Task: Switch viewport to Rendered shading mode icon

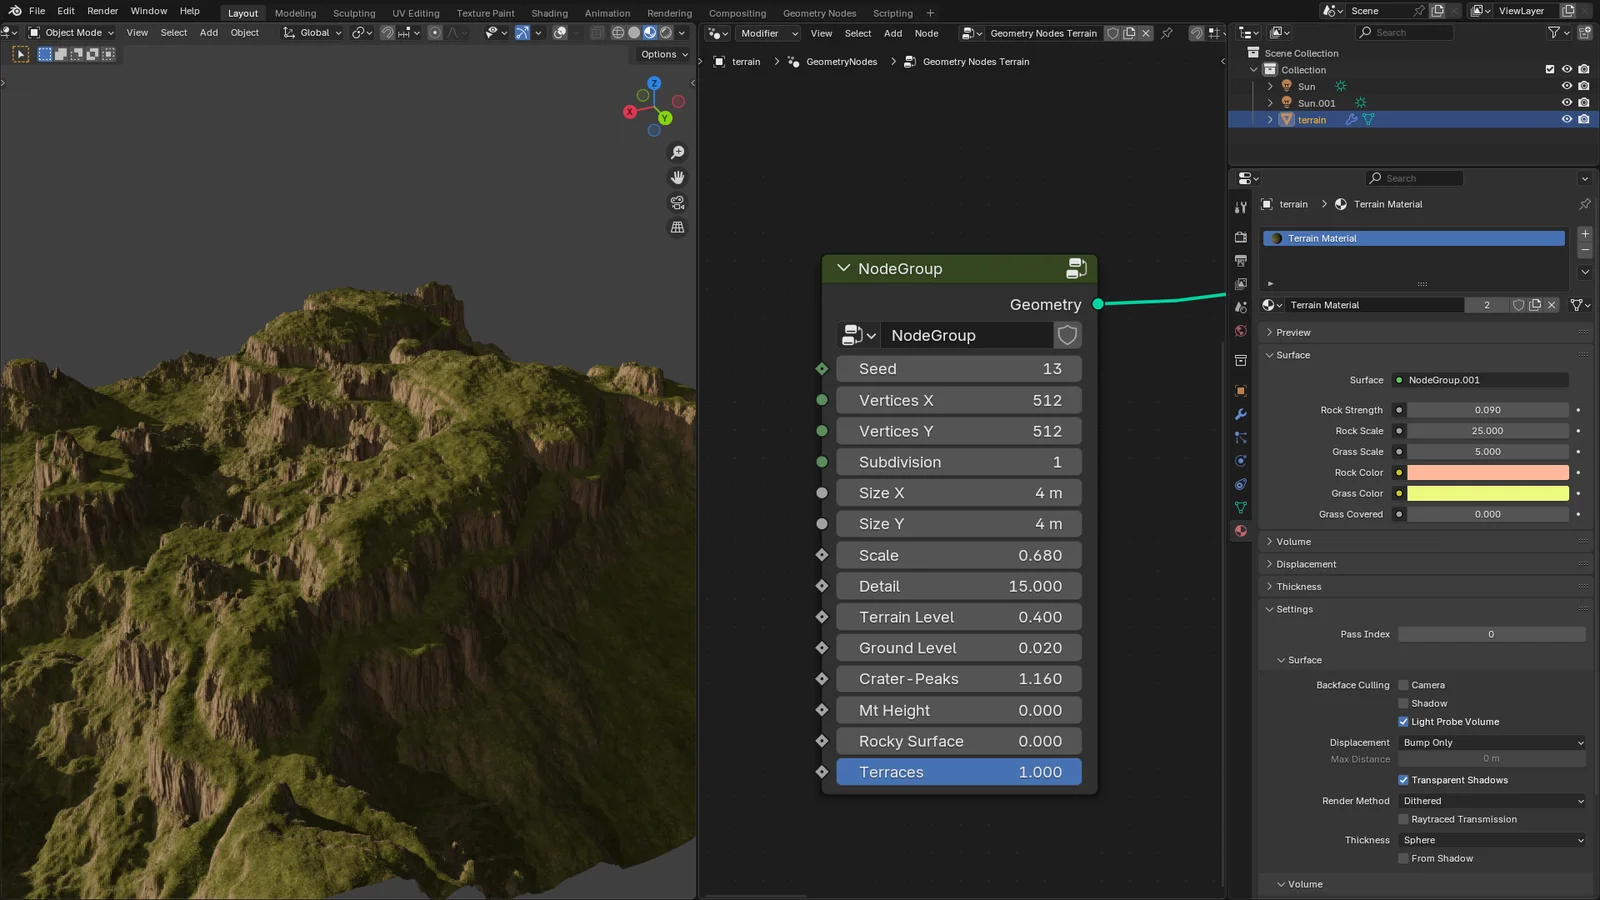Action: click(x=667, y=33)
